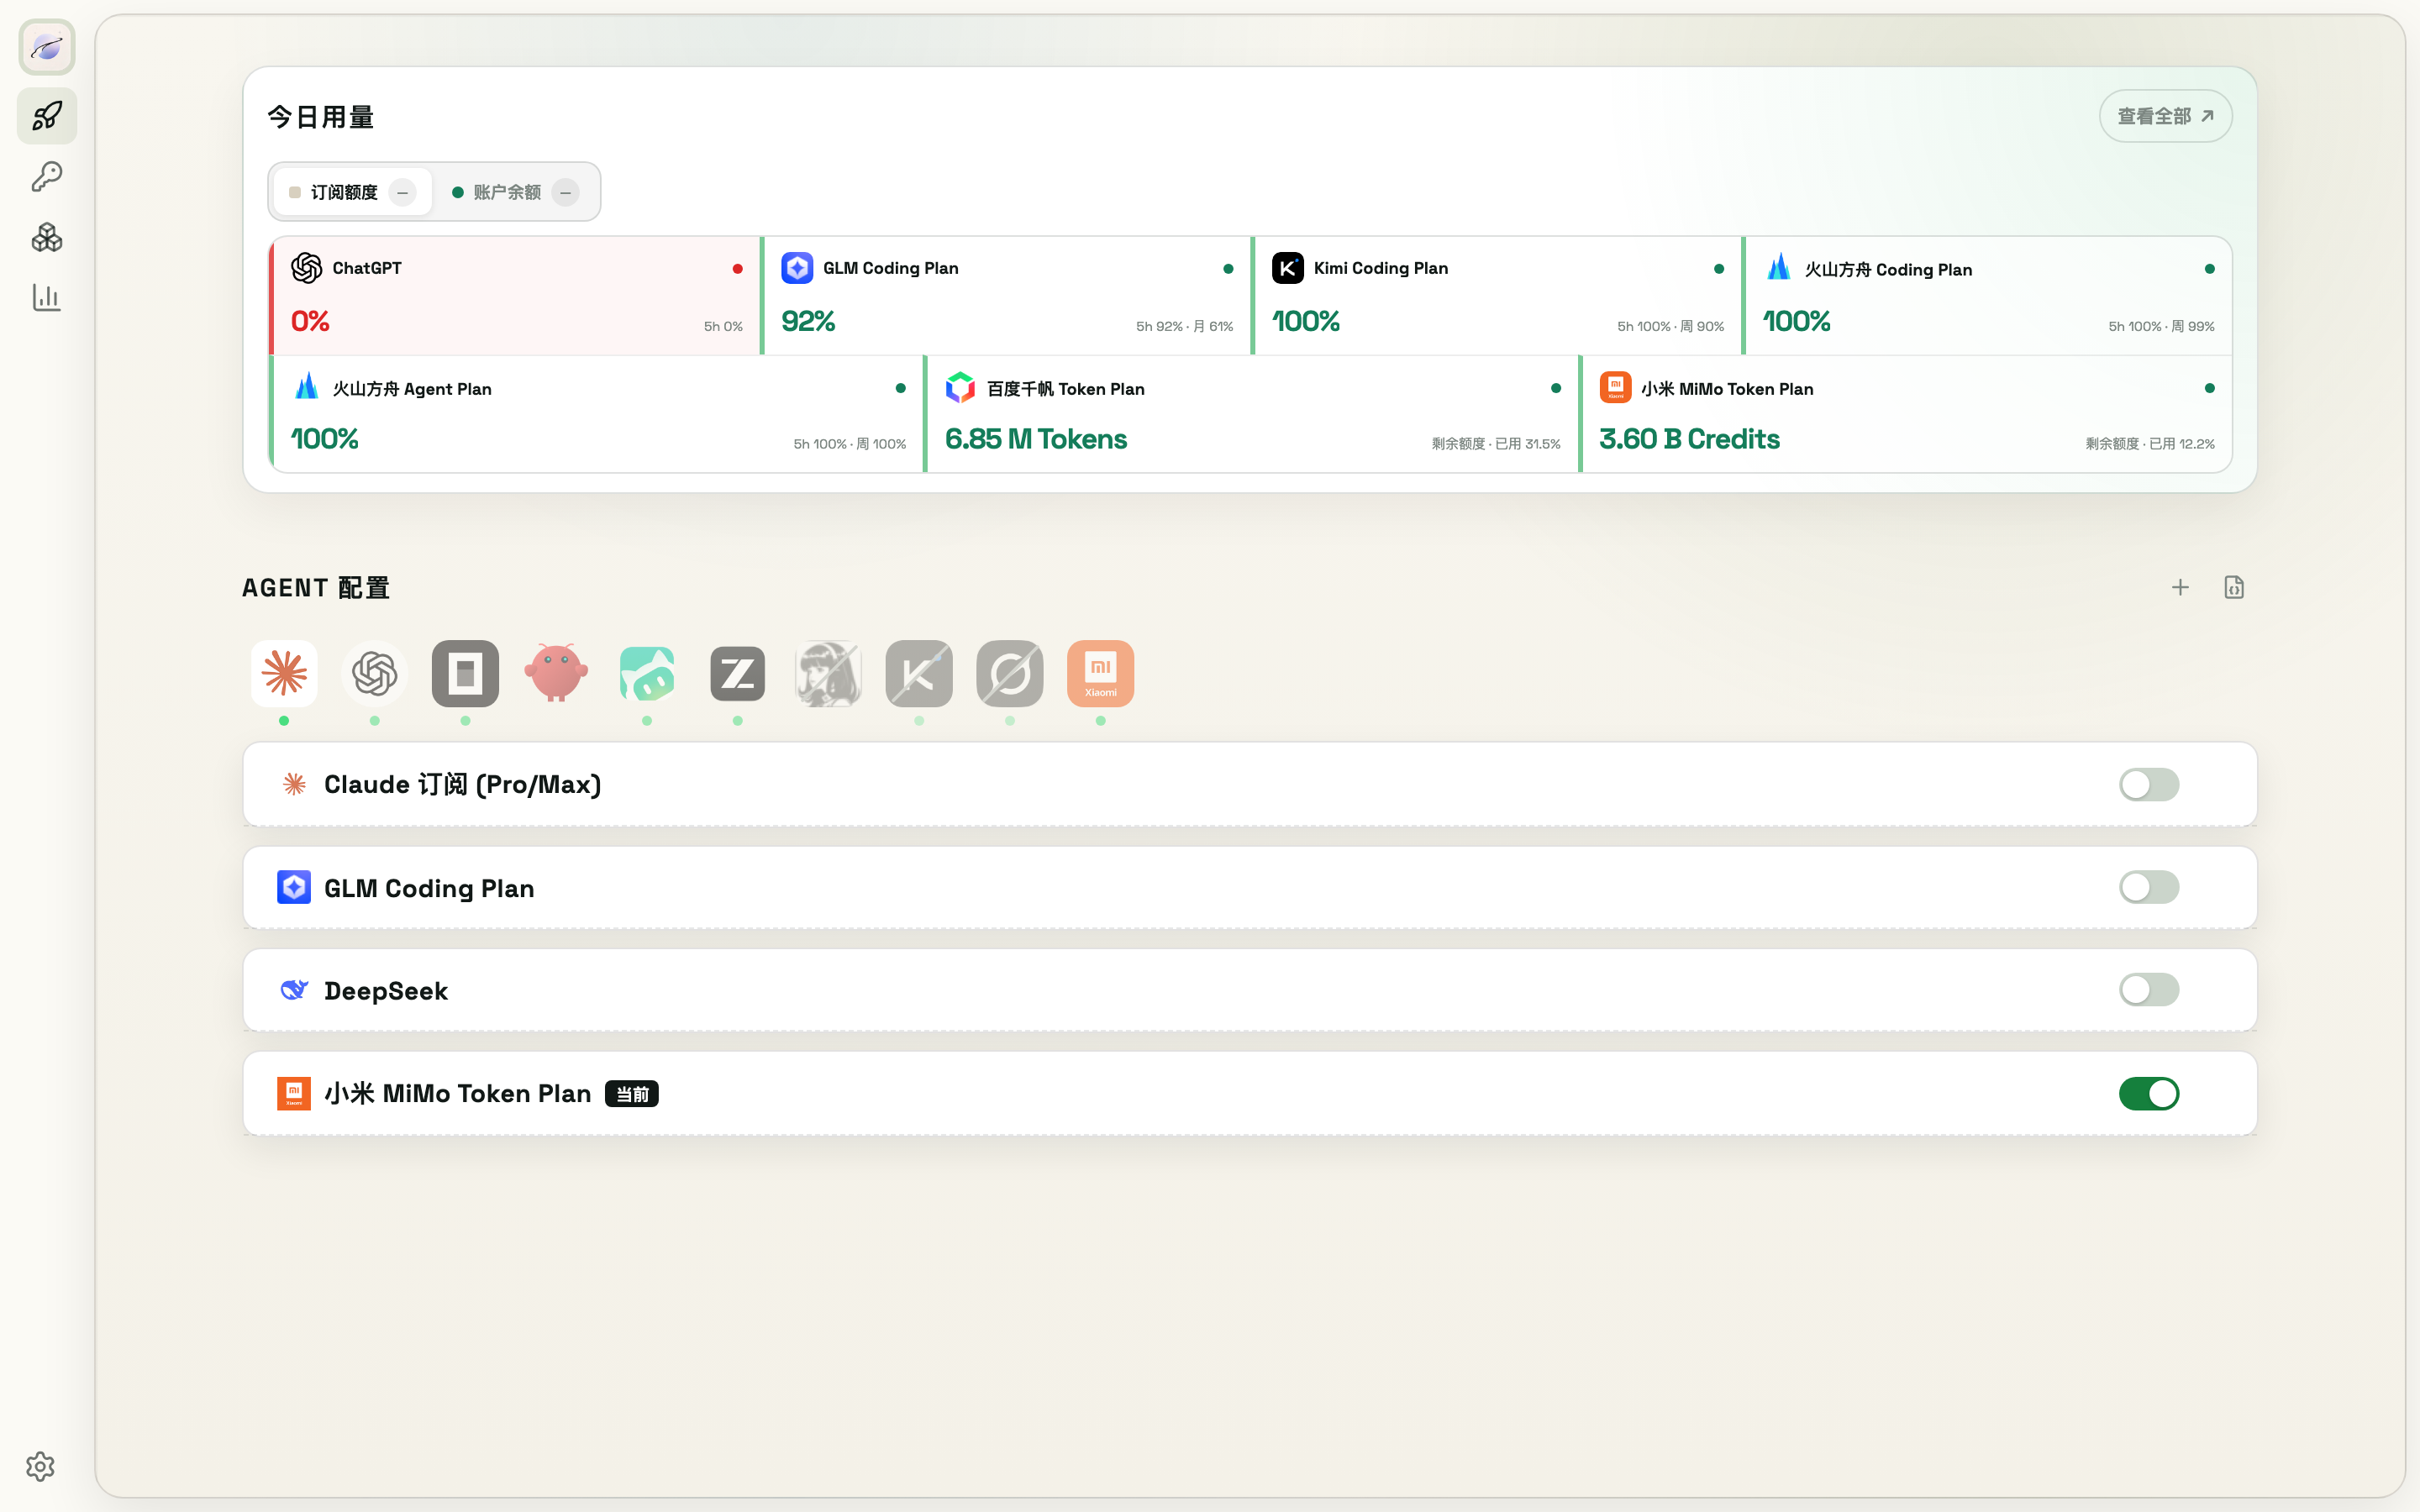Turn off the 小米 MiMo Token Plan switch
This screenshot has height=1512, width=2420.
[x=2149, y=1093]
